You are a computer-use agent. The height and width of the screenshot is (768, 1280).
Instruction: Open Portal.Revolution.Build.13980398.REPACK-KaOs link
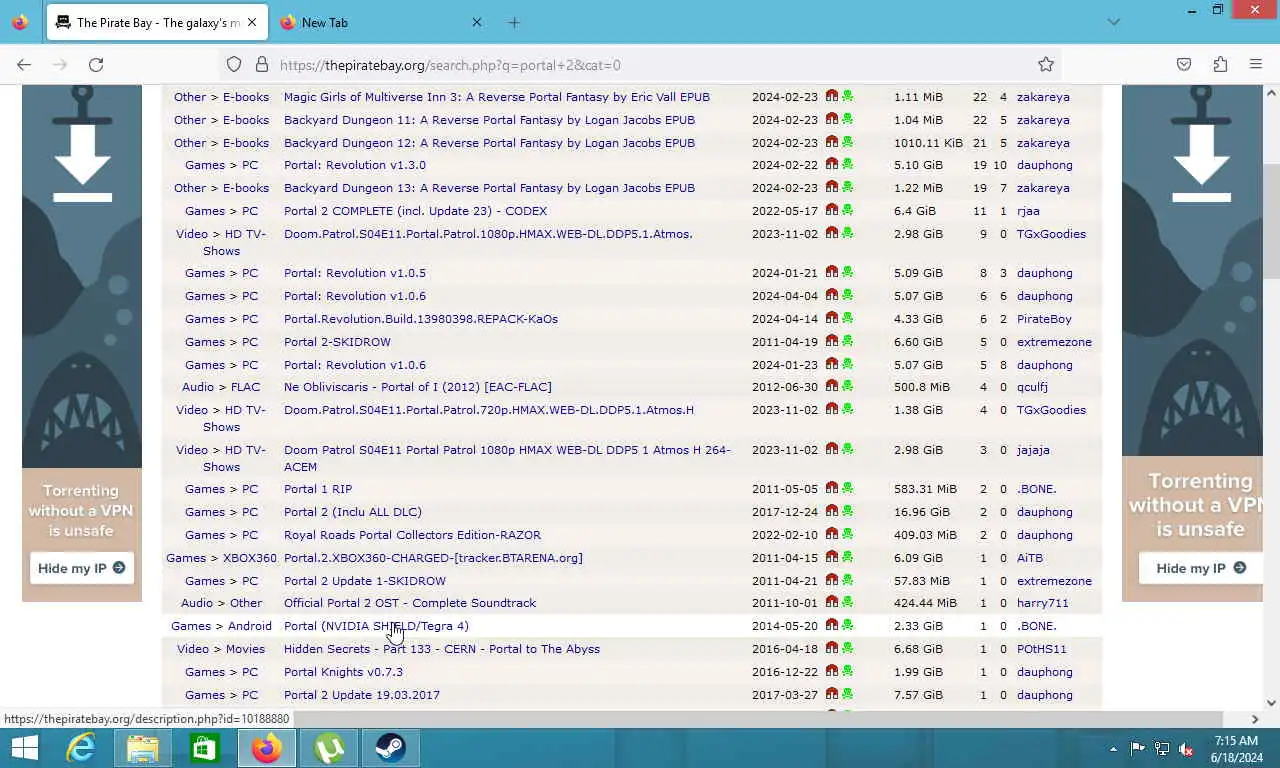click(x=421, y=319)
